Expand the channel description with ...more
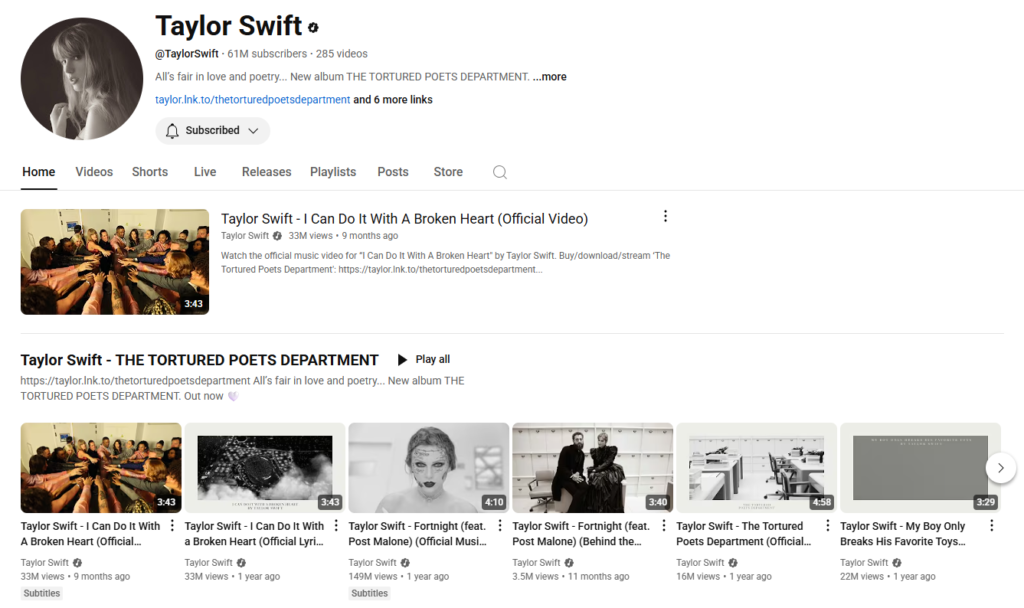The width and height of the screenshot is (1024, 608). [x=550, y=76]
